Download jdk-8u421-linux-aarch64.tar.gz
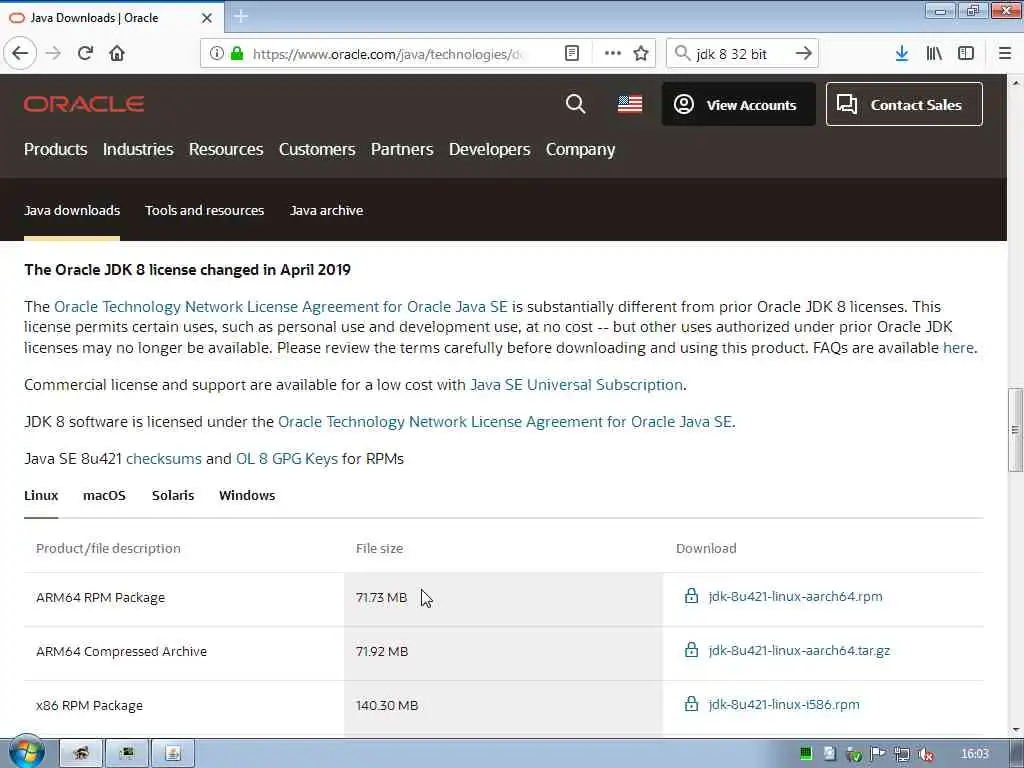The image size is (1024, 768). pyautogui.click(x=799, y=650)
